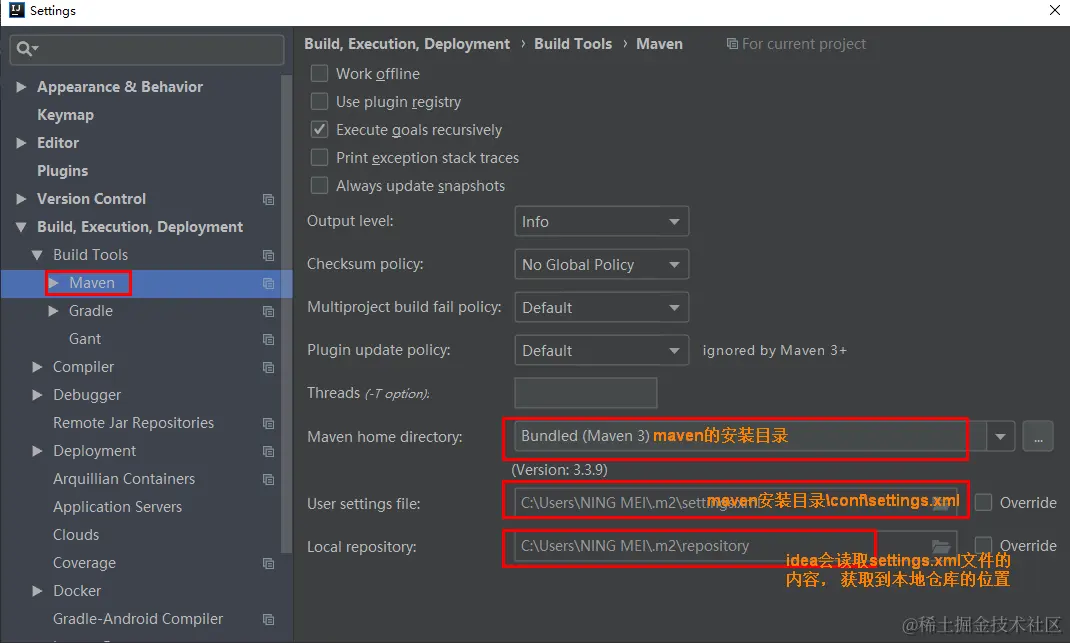Select Clouds settings item
The width and height of the screenshot is (1070, 643).
tap(76, 534)
